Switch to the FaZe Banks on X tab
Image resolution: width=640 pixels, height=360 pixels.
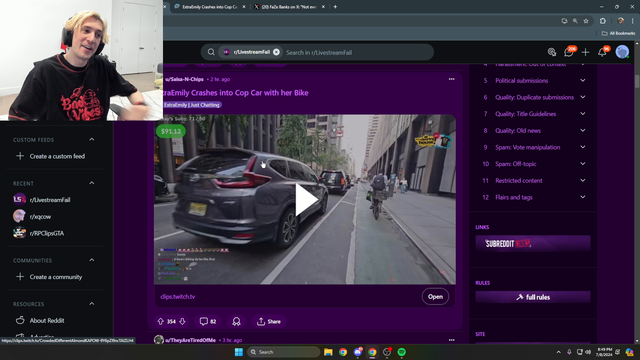[289, 7]
